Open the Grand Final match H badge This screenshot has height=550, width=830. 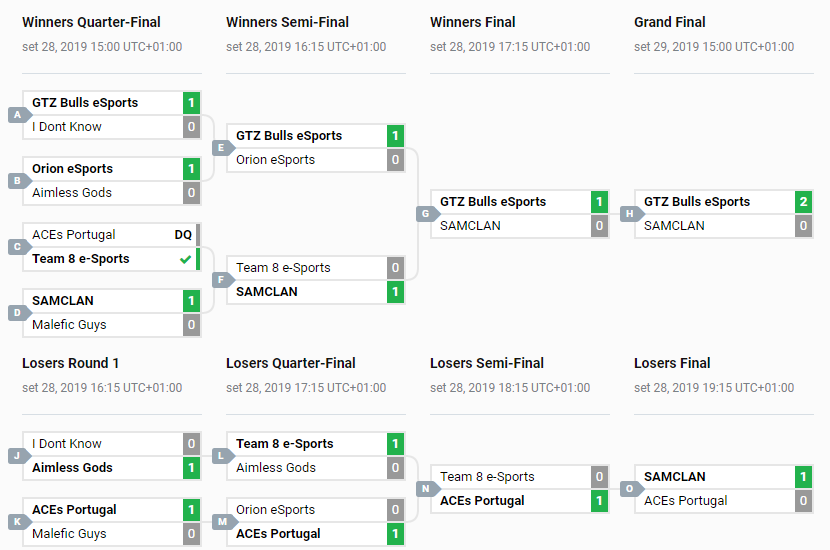[x=628, y=214]
